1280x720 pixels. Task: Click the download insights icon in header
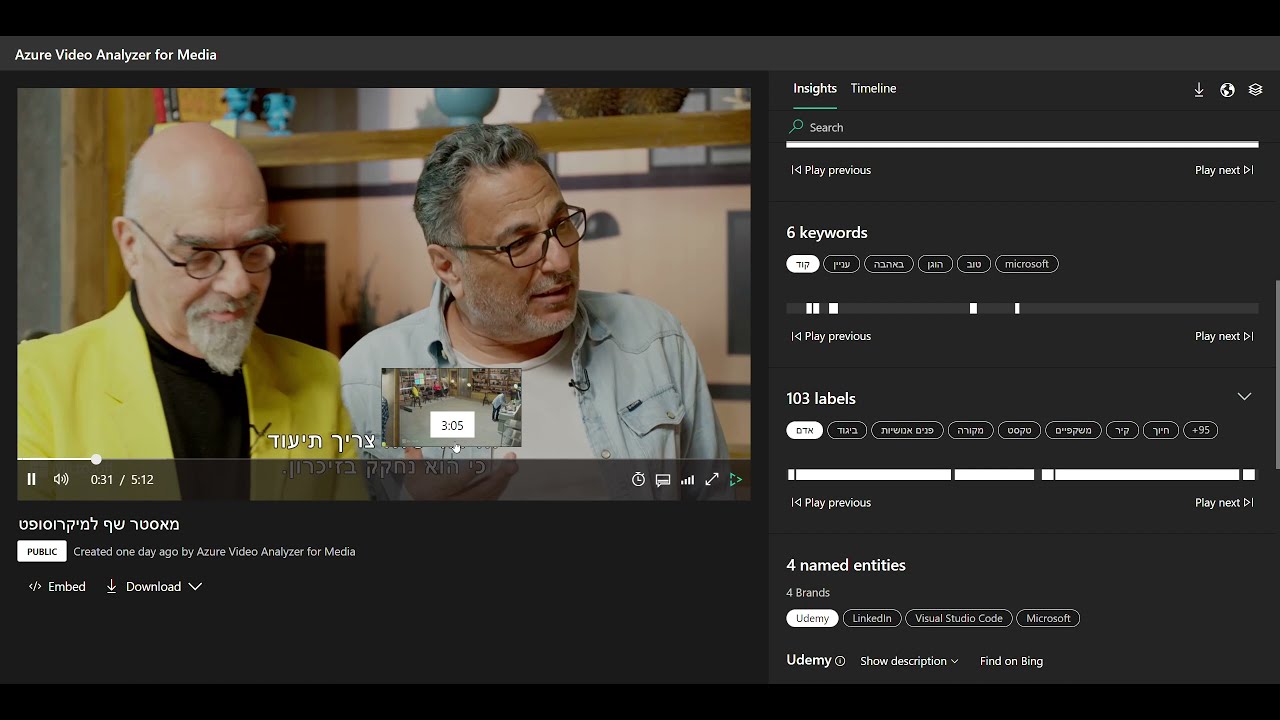[x=1199, y=90]
